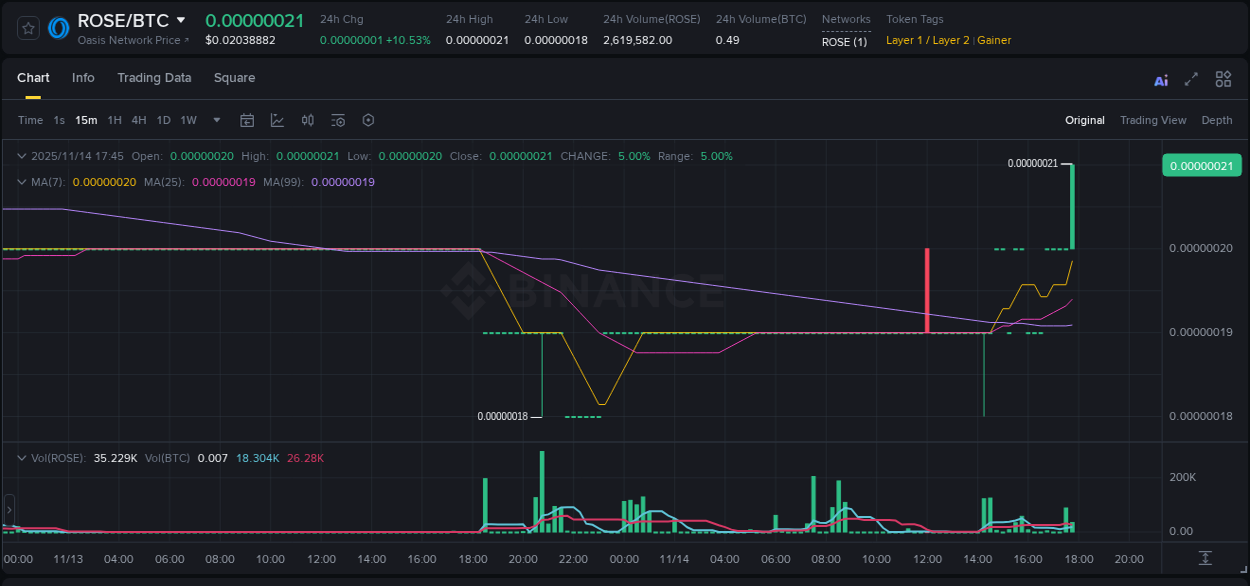This screenshot has width=1250, height=586.
Task: Open the indicator list settings icon
Action: (338, 119)
